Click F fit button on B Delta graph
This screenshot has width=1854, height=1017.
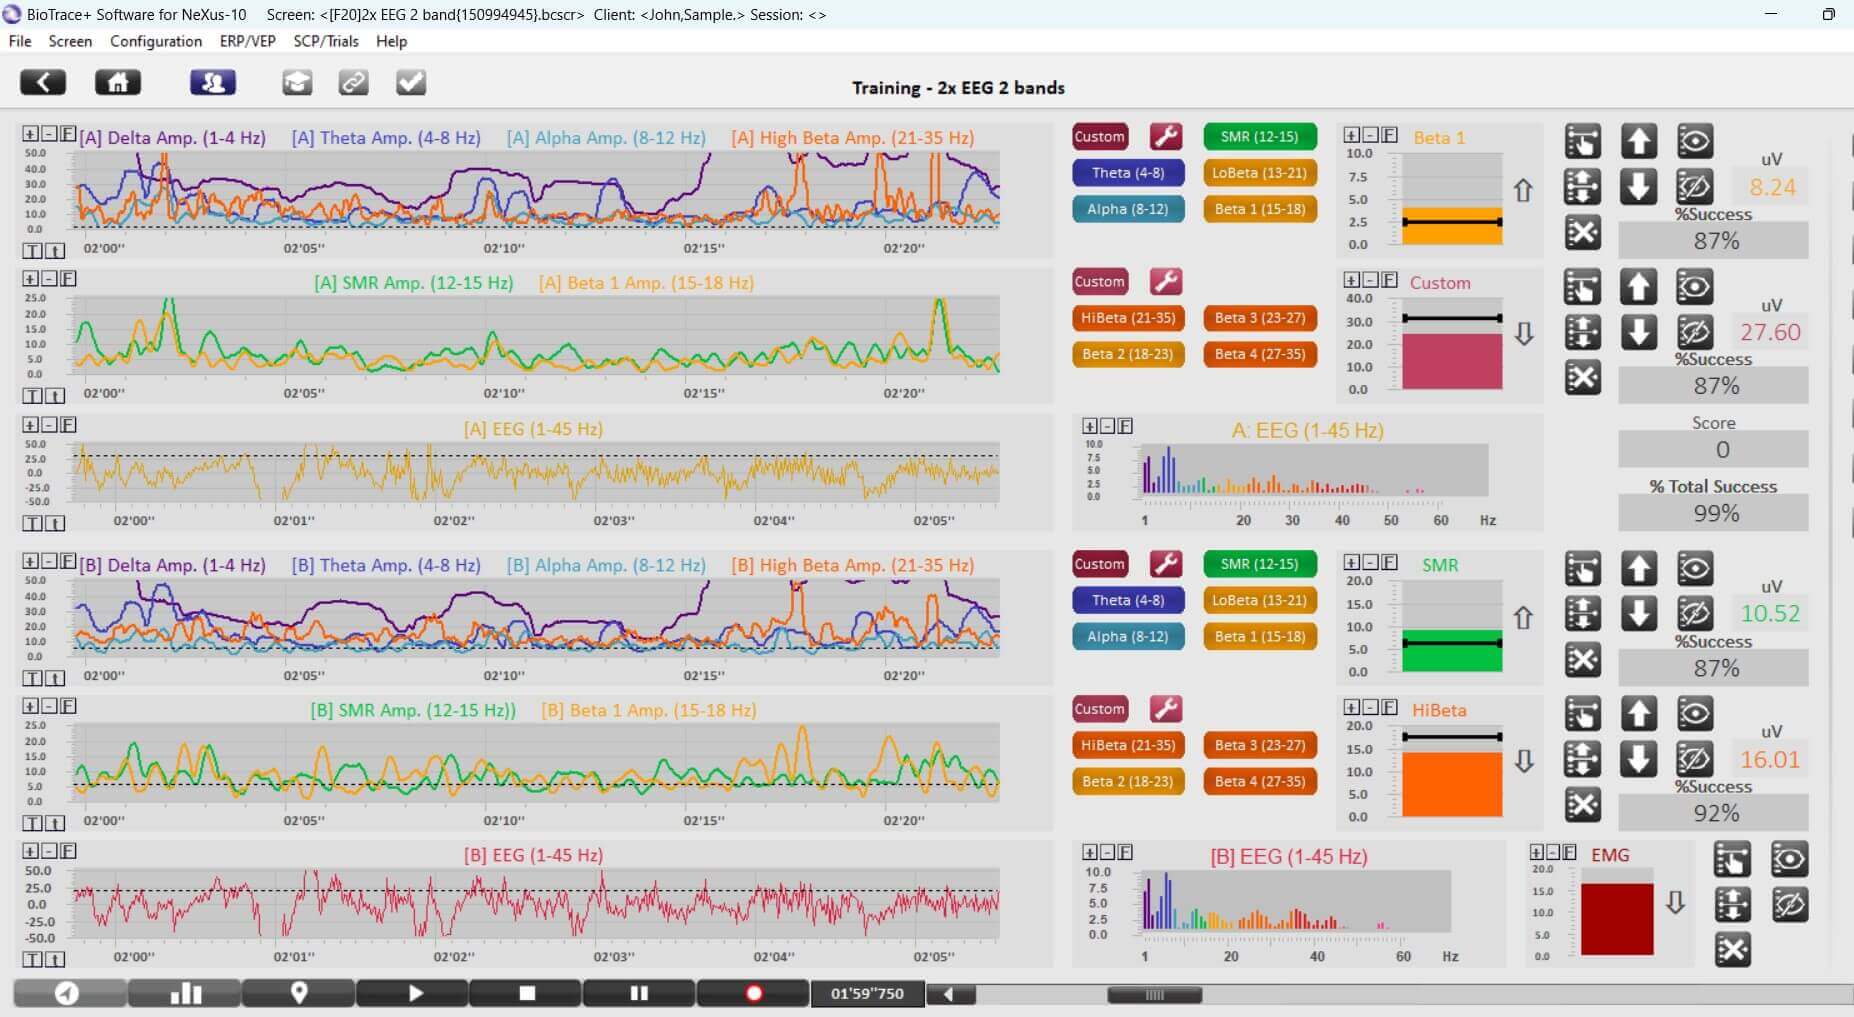pyautogui.click(x=68, y=561)
